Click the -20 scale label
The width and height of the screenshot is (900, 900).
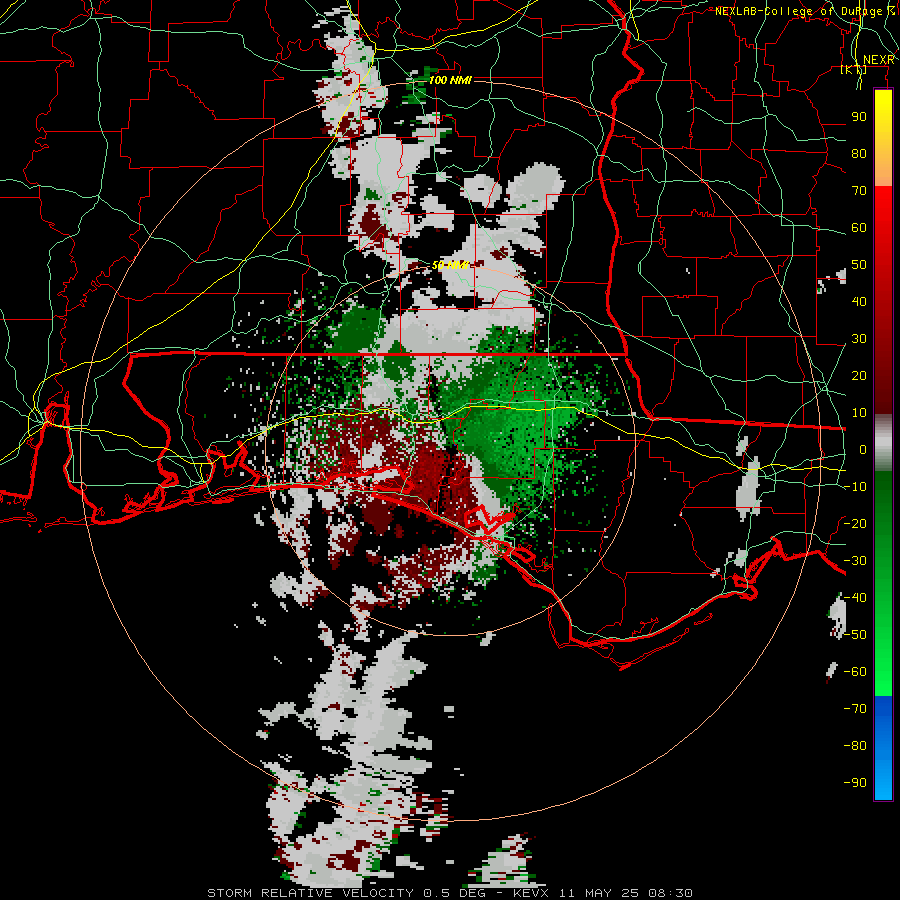(855, 523)
